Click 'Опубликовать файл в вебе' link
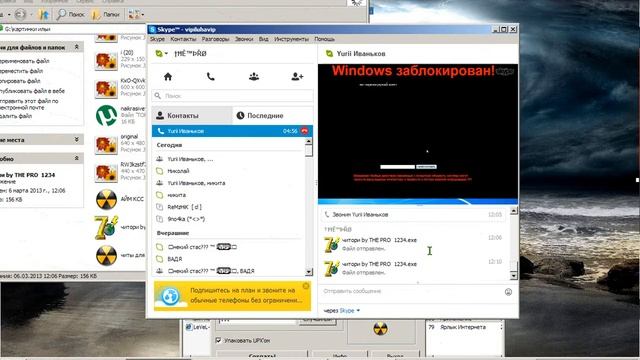This screenshot has width=640, height=360. coord(32,91)
